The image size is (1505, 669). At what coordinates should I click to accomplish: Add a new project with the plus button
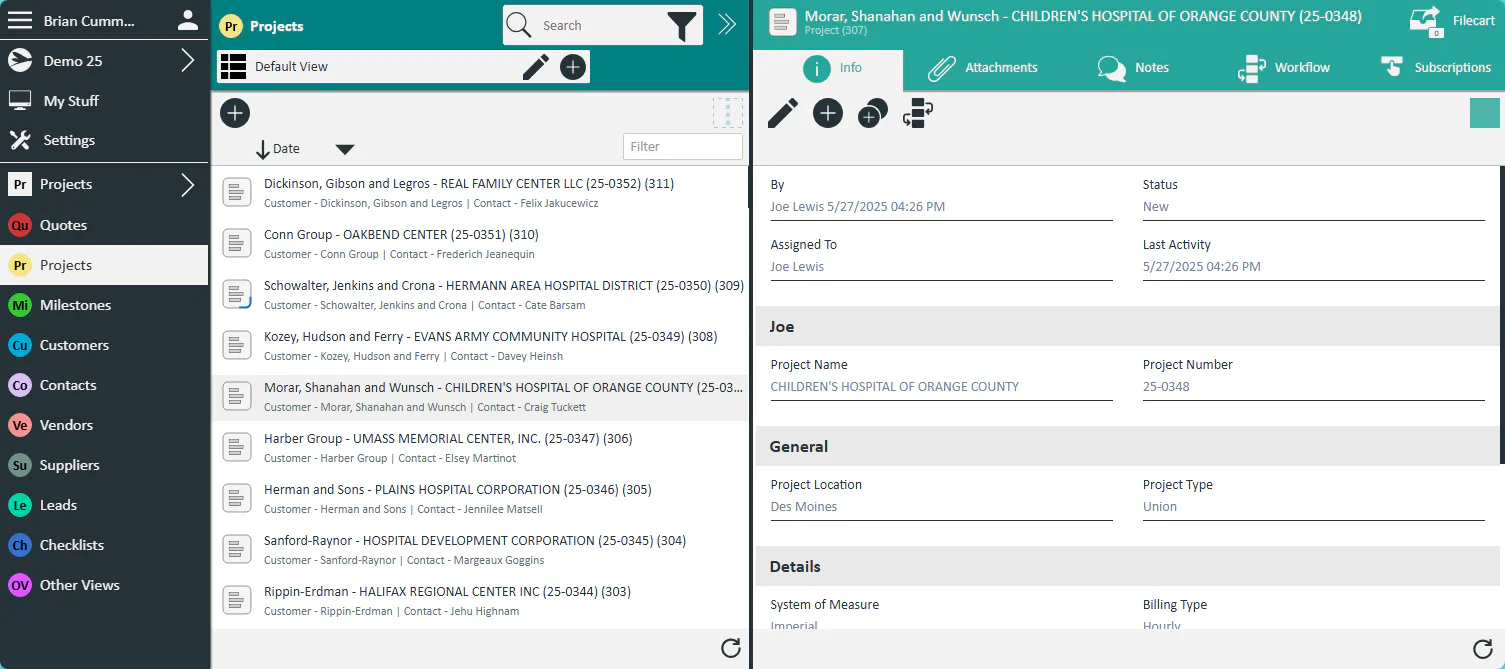tap(235, 113)
